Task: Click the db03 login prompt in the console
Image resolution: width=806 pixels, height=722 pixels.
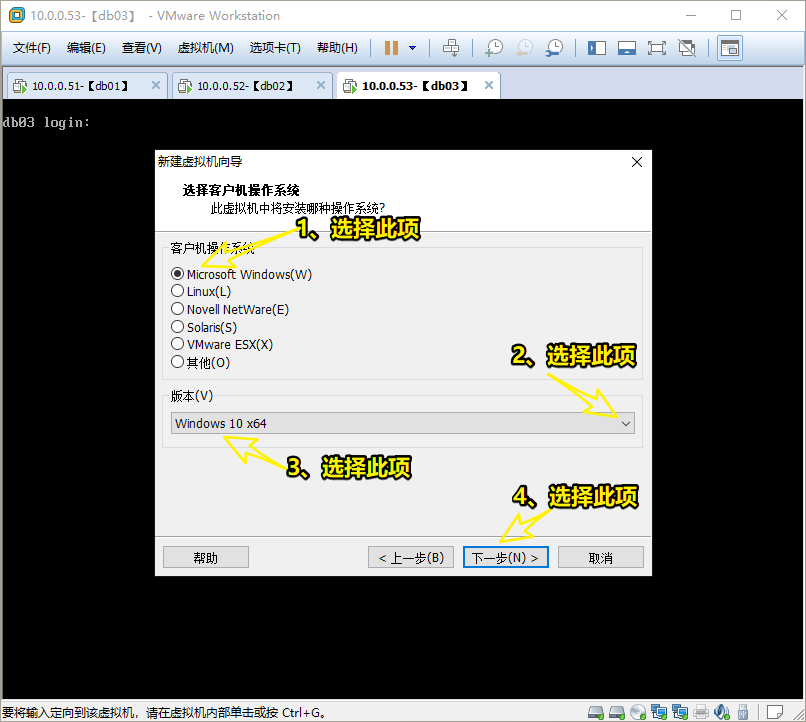Action: point(46,122)
